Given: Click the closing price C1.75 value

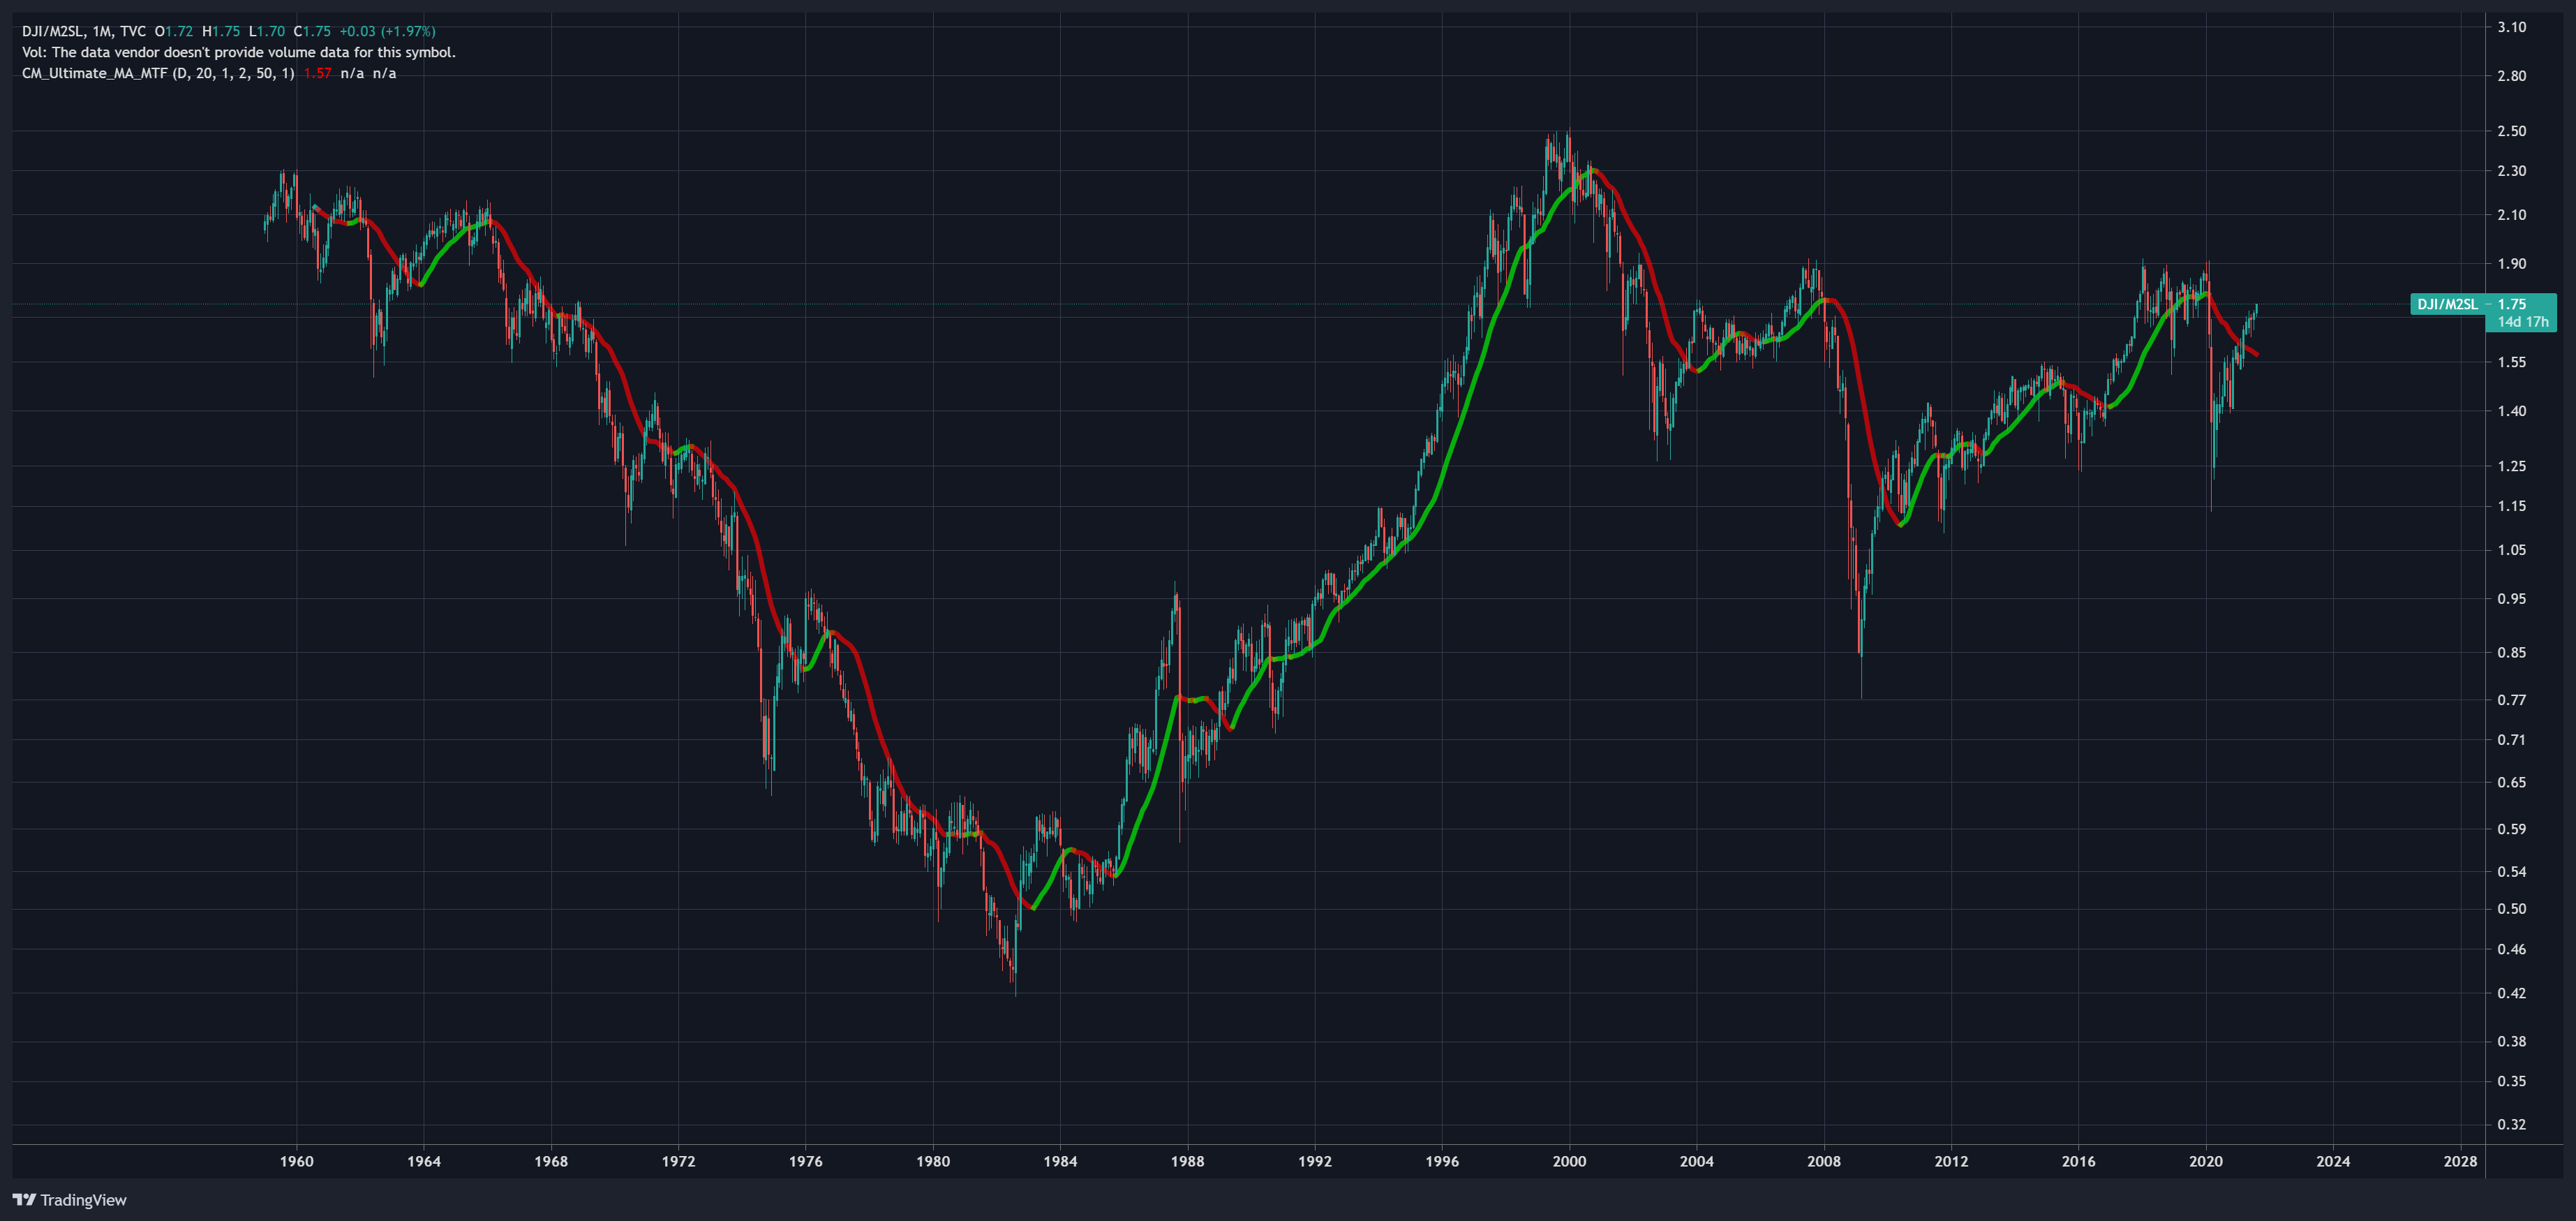Looking at the screenshot, I should 312,31.
